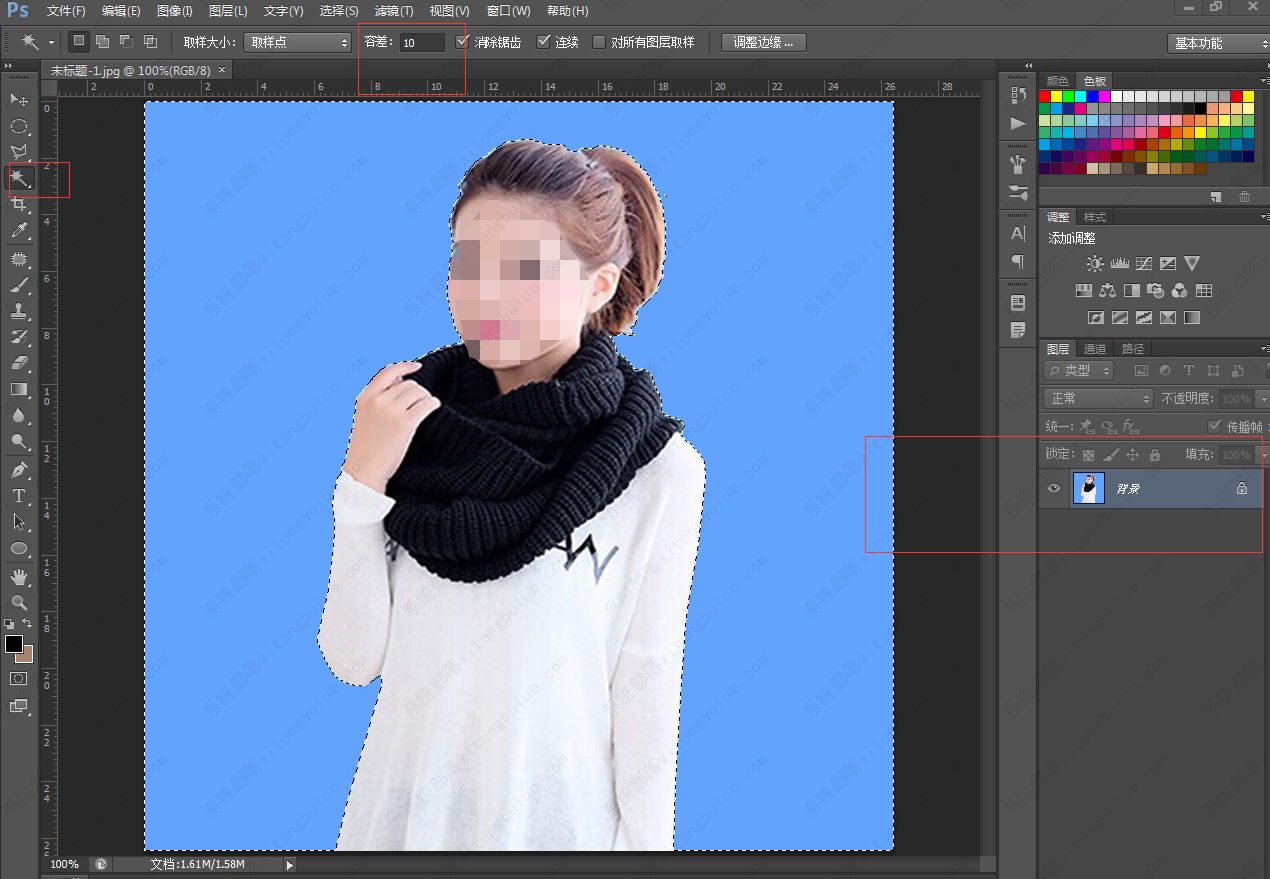Image resolution: width=1270 pixels, height=879 pixels.
Task: Open the 滤镜(T) menu
Action: (x=394, y=11)
